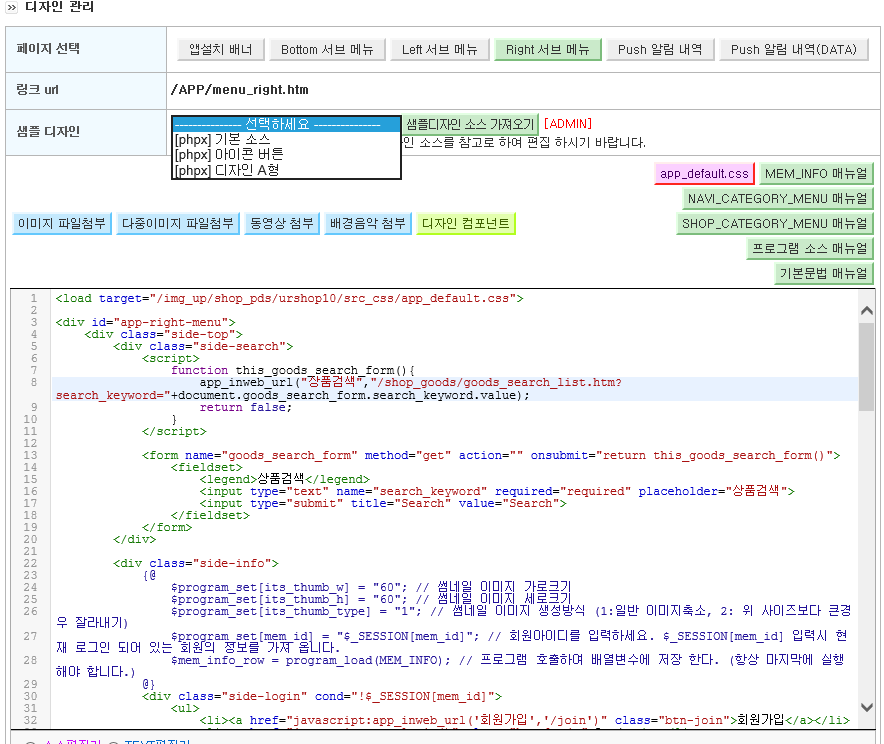884x744 pixels.
Task: Click the 동영상 첨부 button
Action: [282, 223]
